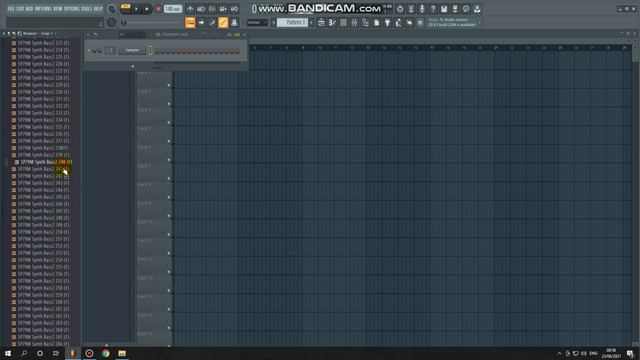Open the Channel rack filter dropdown

tap(132, 35)
